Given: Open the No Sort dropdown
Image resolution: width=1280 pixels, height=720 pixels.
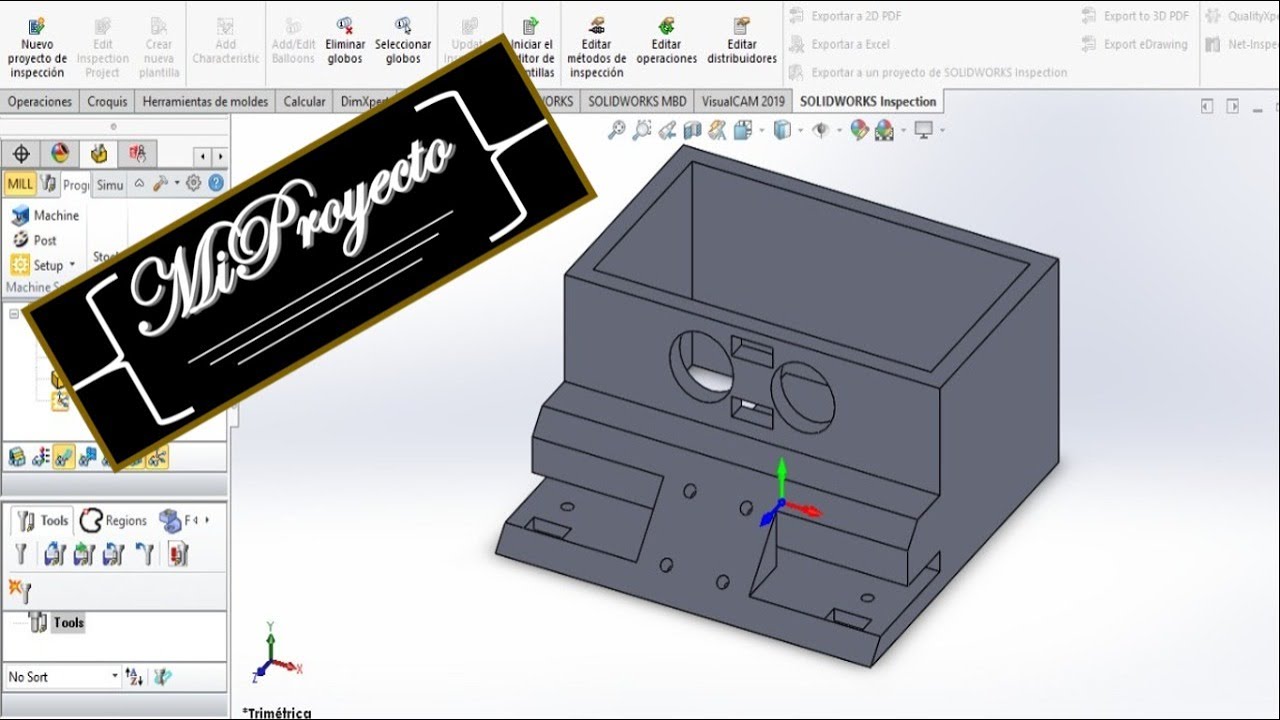Looking at the screenshot, I should [x=63, y=677].
